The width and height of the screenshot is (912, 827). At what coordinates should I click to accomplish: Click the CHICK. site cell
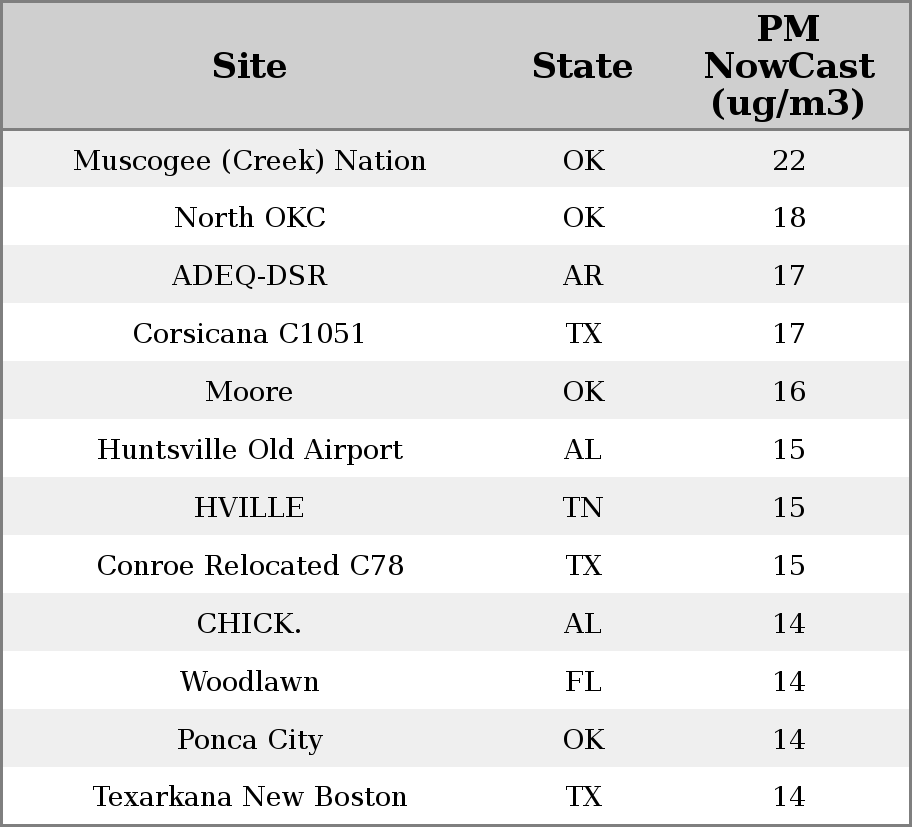(249, 624)
